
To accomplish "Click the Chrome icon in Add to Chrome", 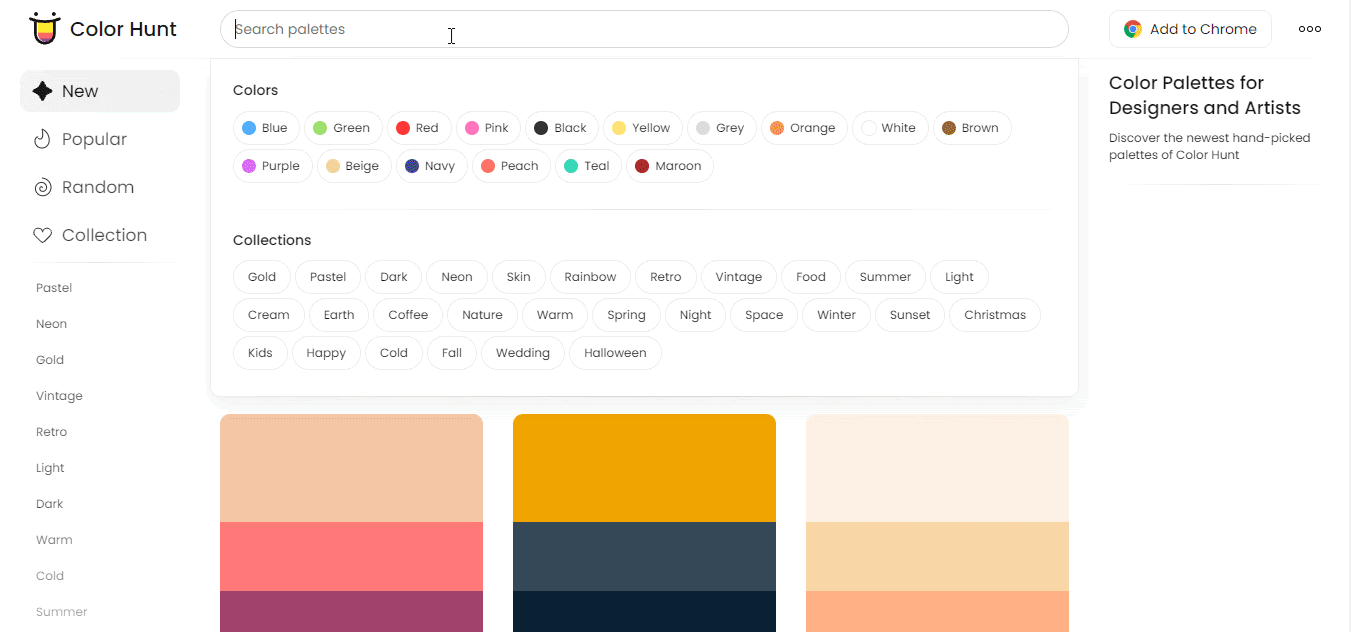I will (1132, 29).
